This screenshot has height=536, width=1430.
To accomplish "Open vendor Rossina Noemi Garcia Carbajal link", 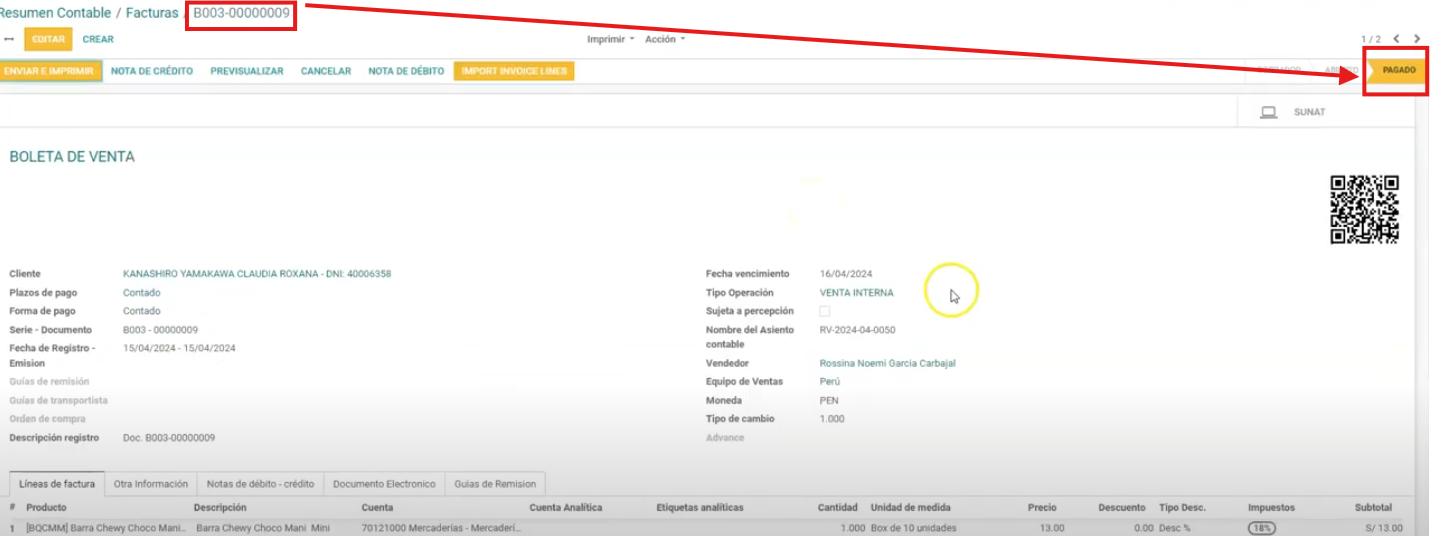I will pos(887,364).
